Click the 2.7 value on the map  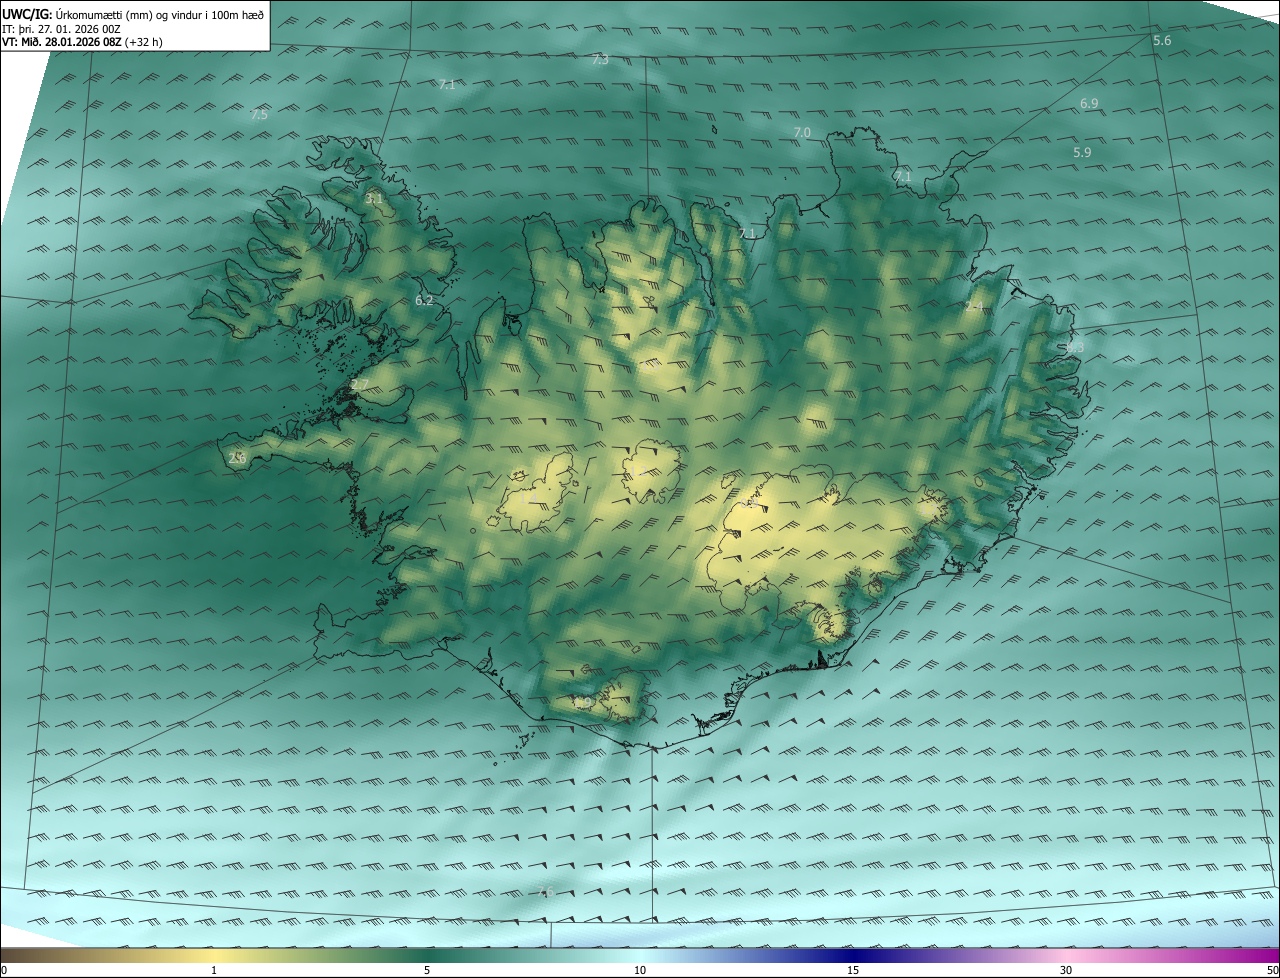click(360, 385)
